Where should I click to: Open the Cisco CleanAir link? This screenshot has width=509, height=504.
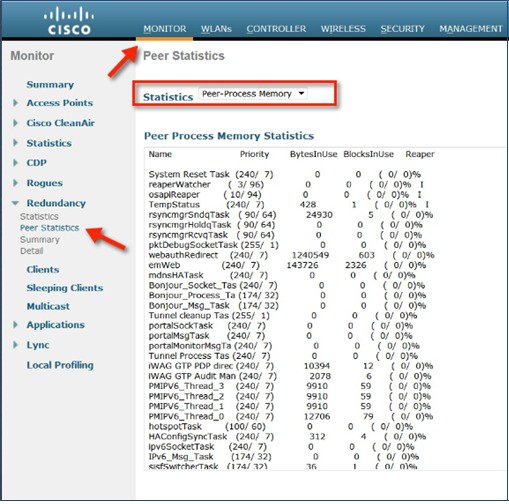pyautogui.click(x=61, y=123)
